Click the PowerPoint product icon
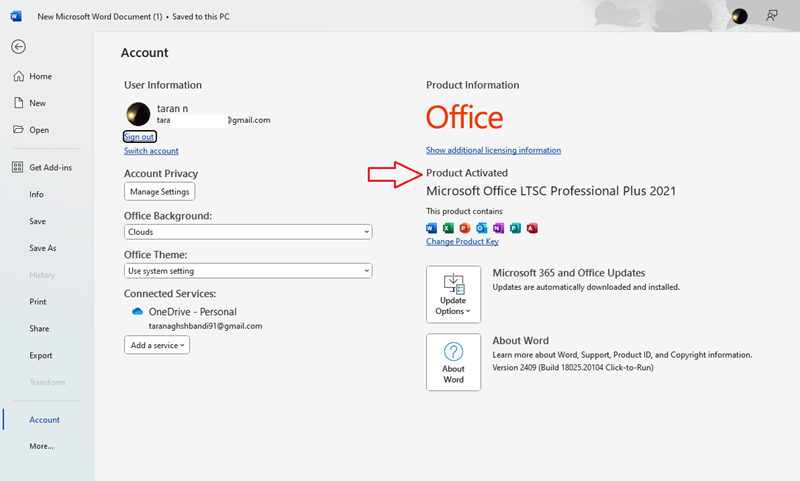This screenshot has height=481, width=800. tap(465, 228)
